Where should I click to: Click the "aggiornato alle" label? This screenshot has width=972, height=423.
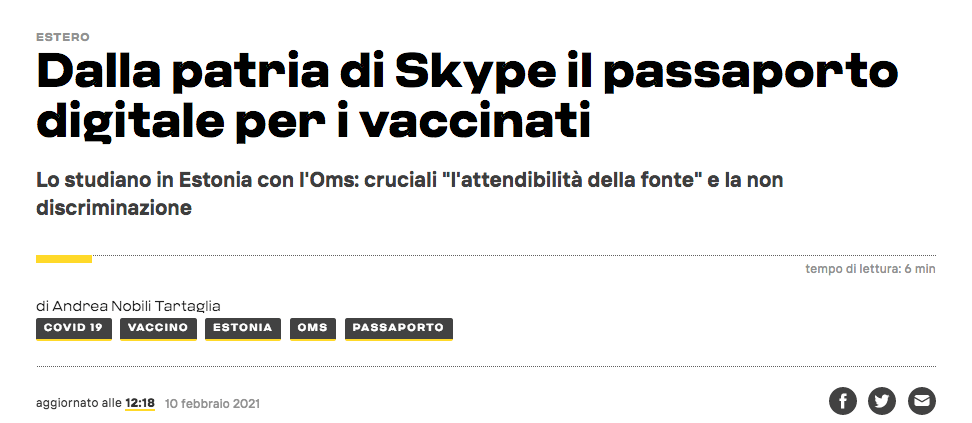[79, 403]
